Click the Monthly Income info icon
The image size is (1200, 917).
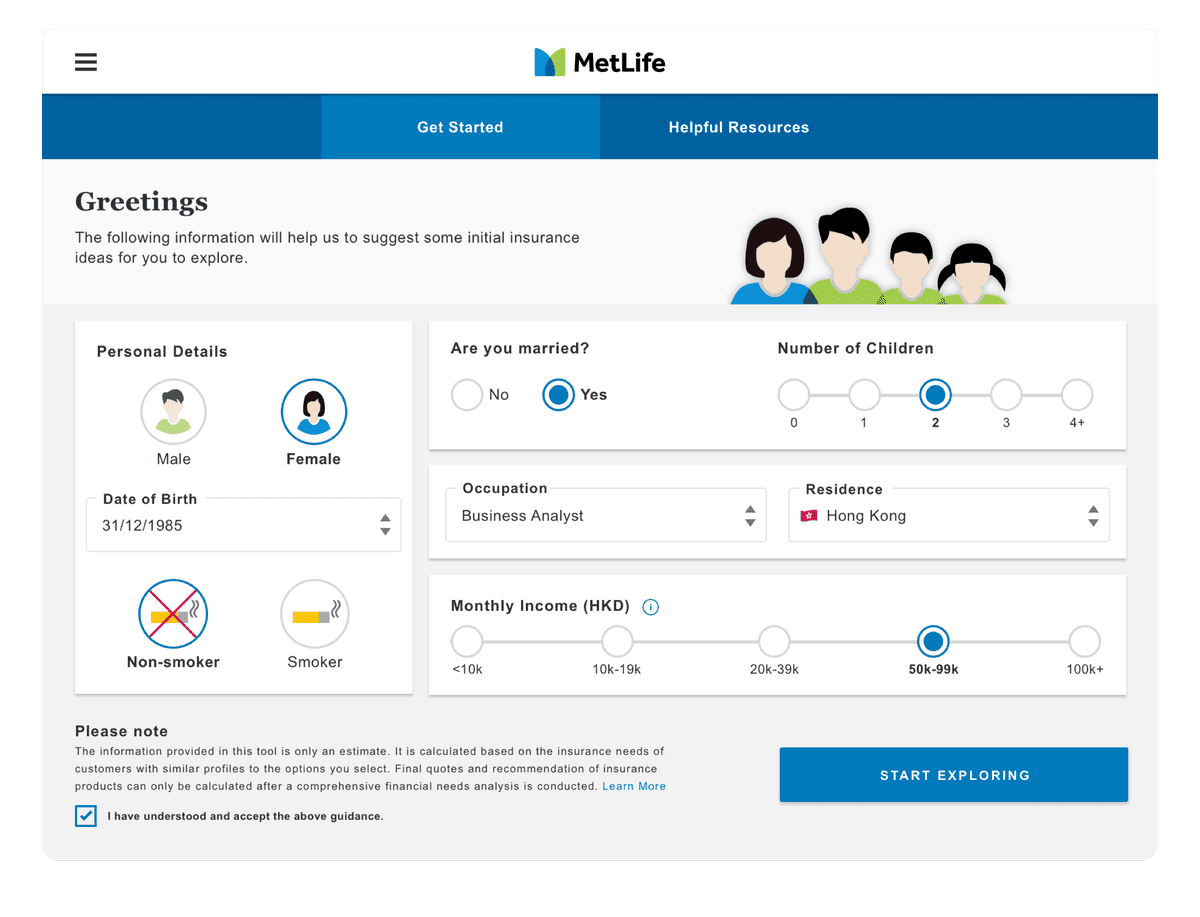[x=650, y=607]
